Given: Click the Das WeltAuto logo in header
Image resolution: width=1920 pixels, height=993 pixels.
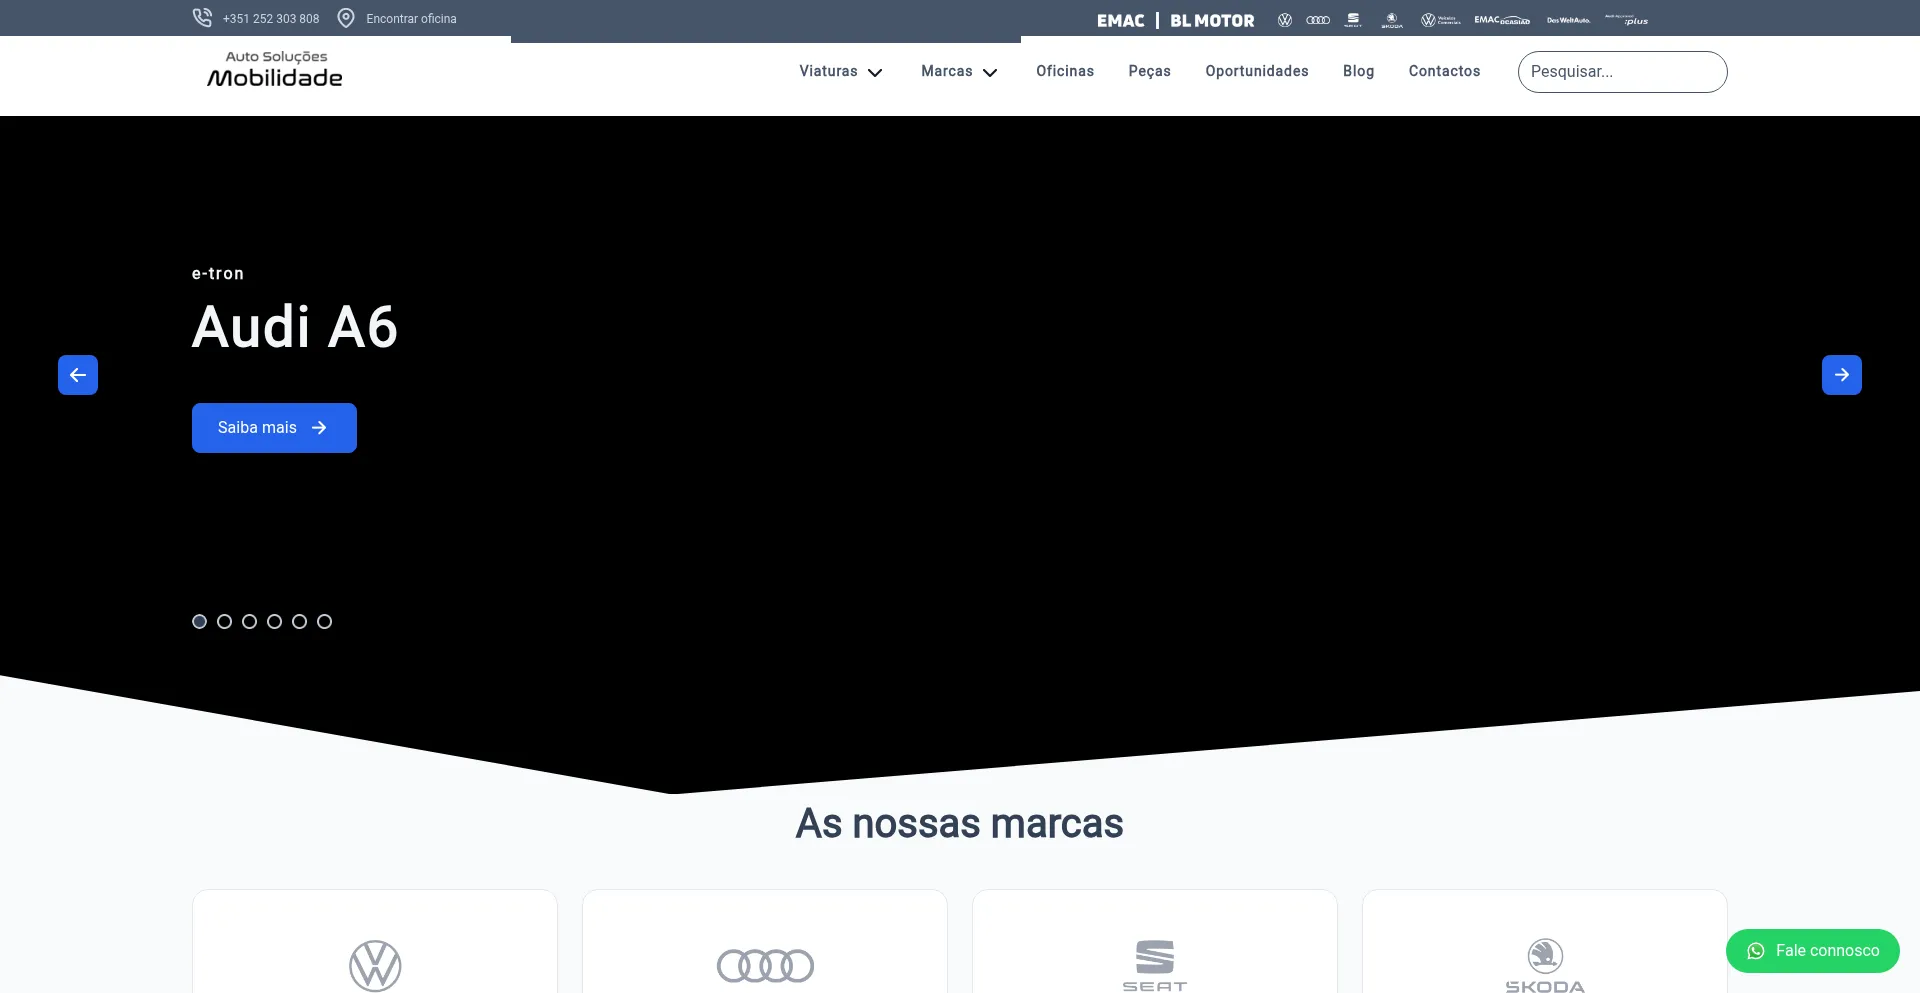Looking at the screenshot, I should click(x=1568, y=20).
